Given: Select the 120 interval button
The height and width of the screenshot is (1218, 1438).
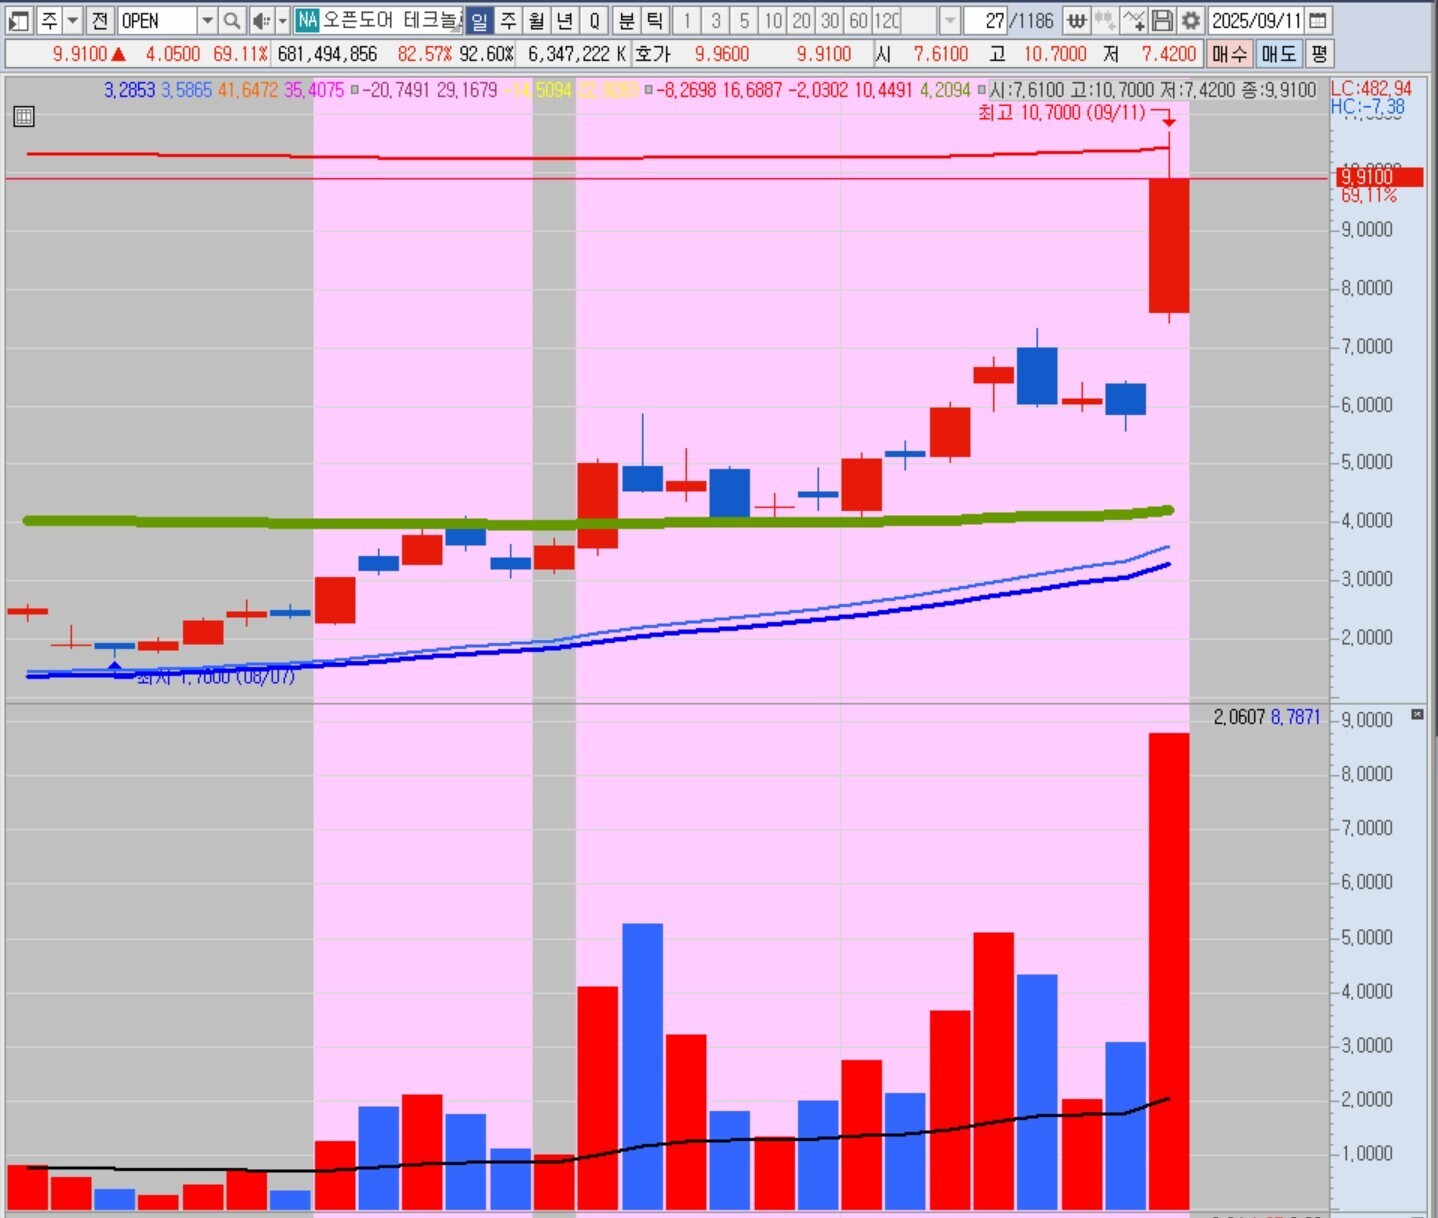Looking at the screenshot, I should click(887, 20).
